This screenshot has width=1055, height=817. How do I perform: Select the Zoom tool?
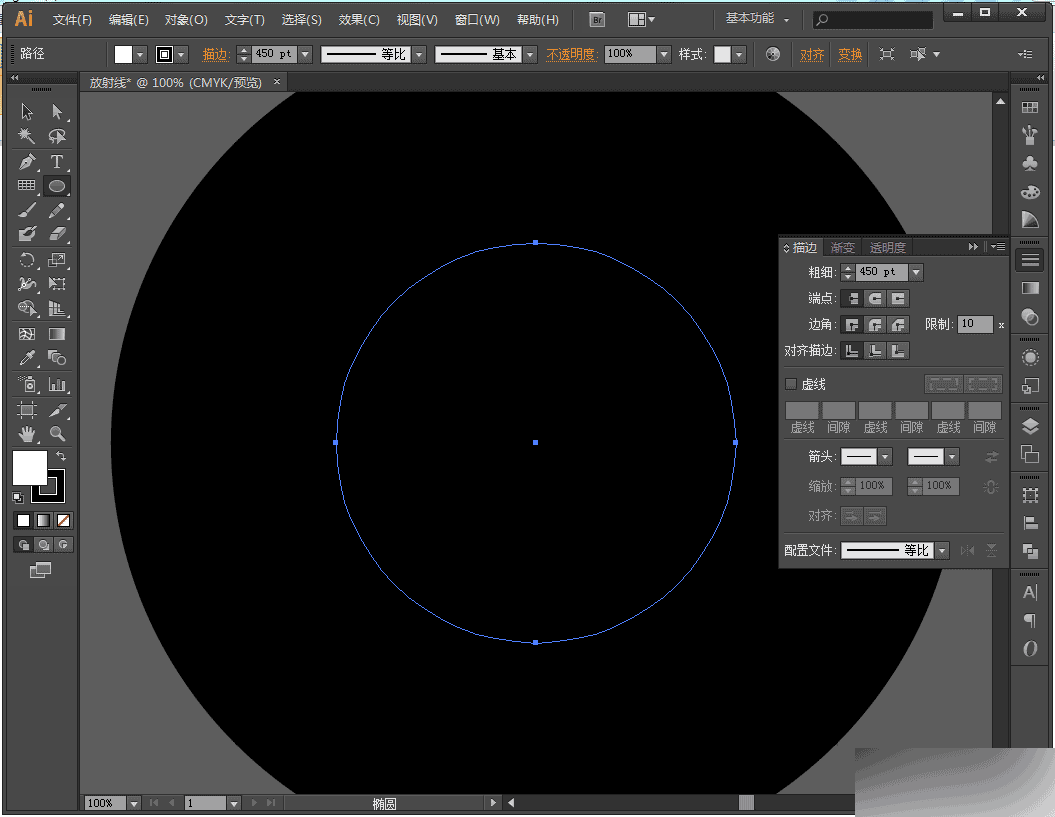(57, 434)
